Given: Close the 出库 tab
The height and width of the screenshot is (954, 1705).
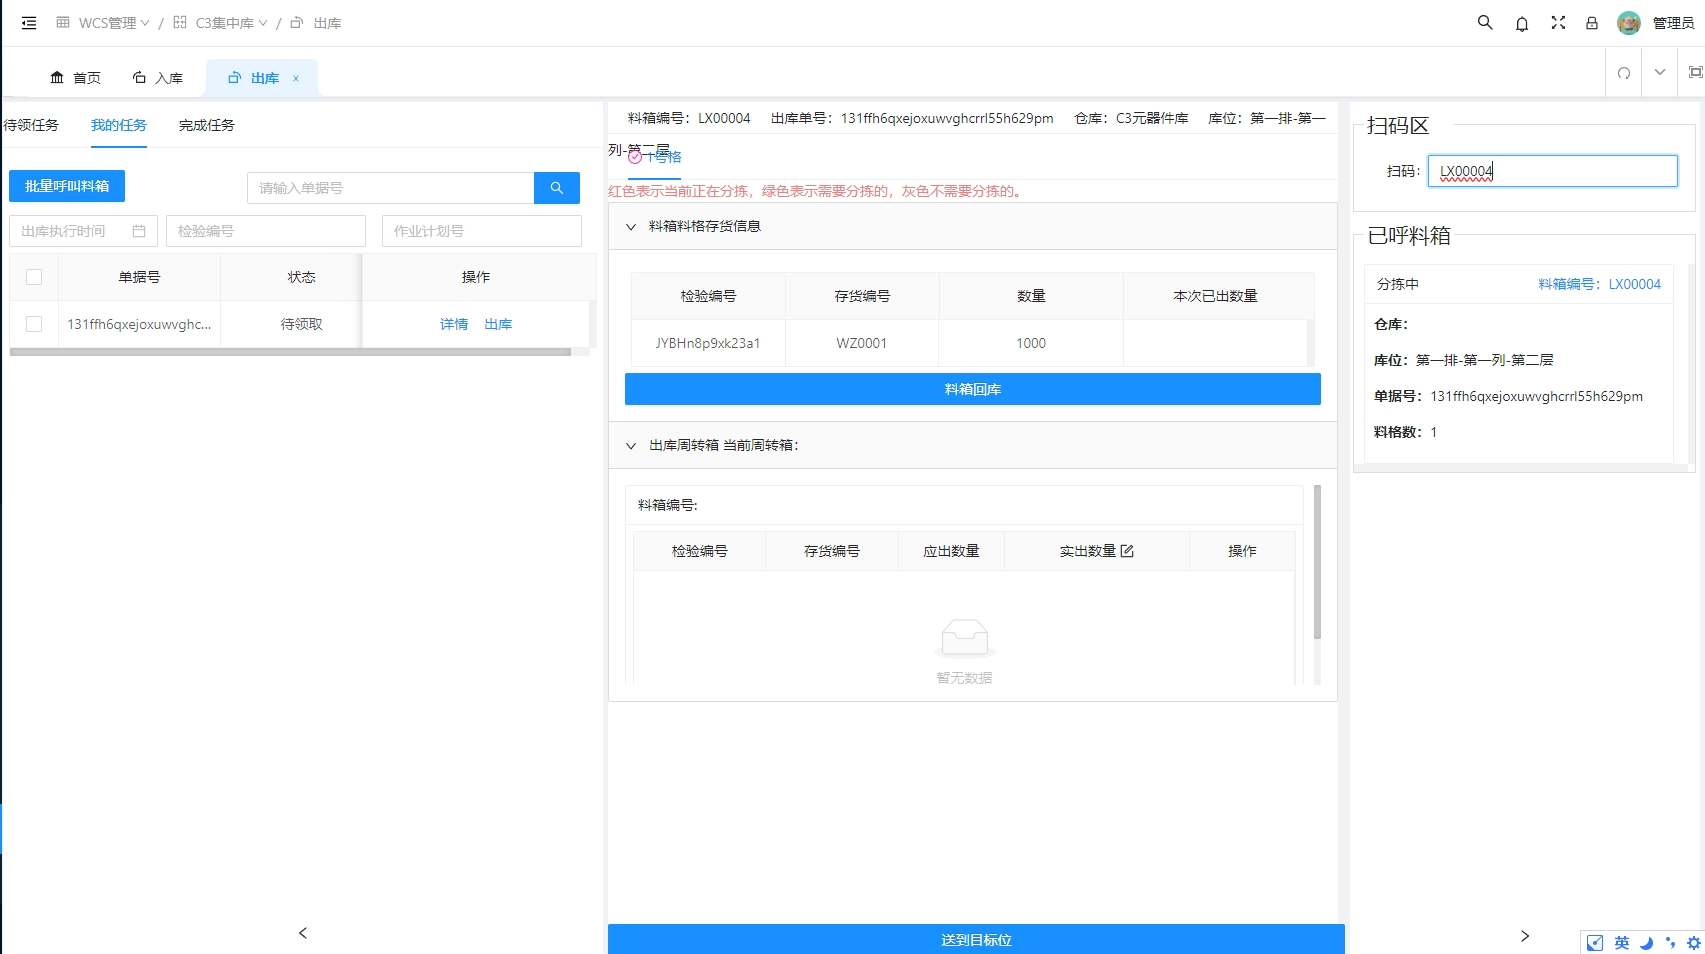Looking at the screenshot, I should pyautogui.click(x=296, y=78).
